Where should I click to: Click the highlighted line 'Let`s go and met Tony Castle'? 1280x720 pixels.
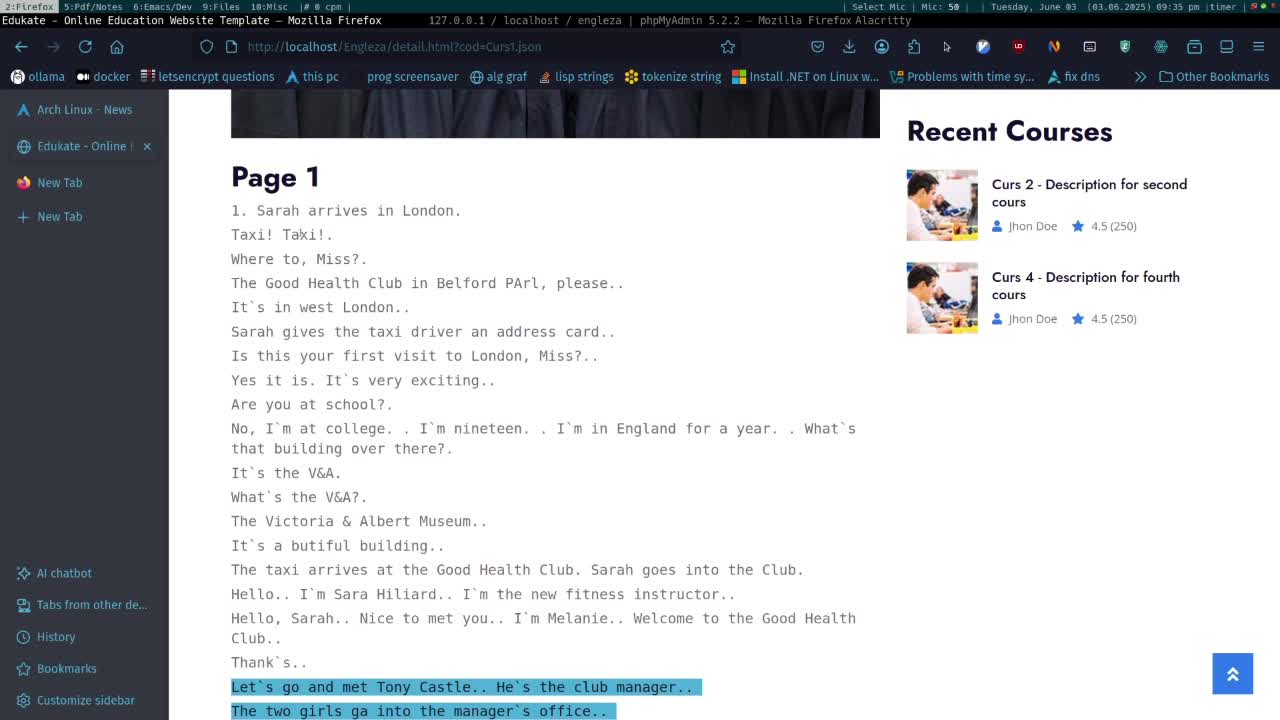point(466,687)
